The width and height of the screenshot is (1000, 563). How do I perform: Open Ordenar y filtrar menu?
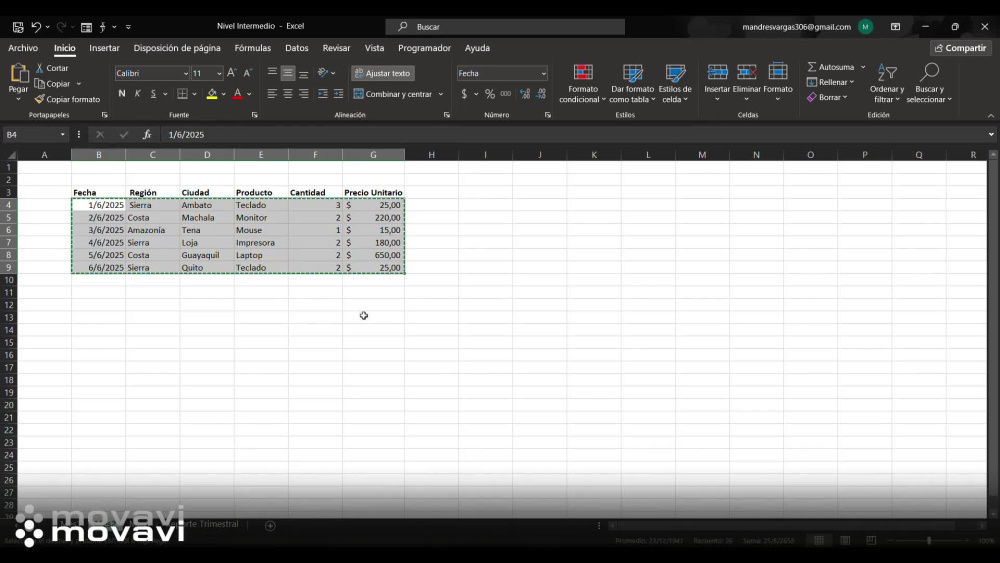pyautogui.click(x=886, y=83)
